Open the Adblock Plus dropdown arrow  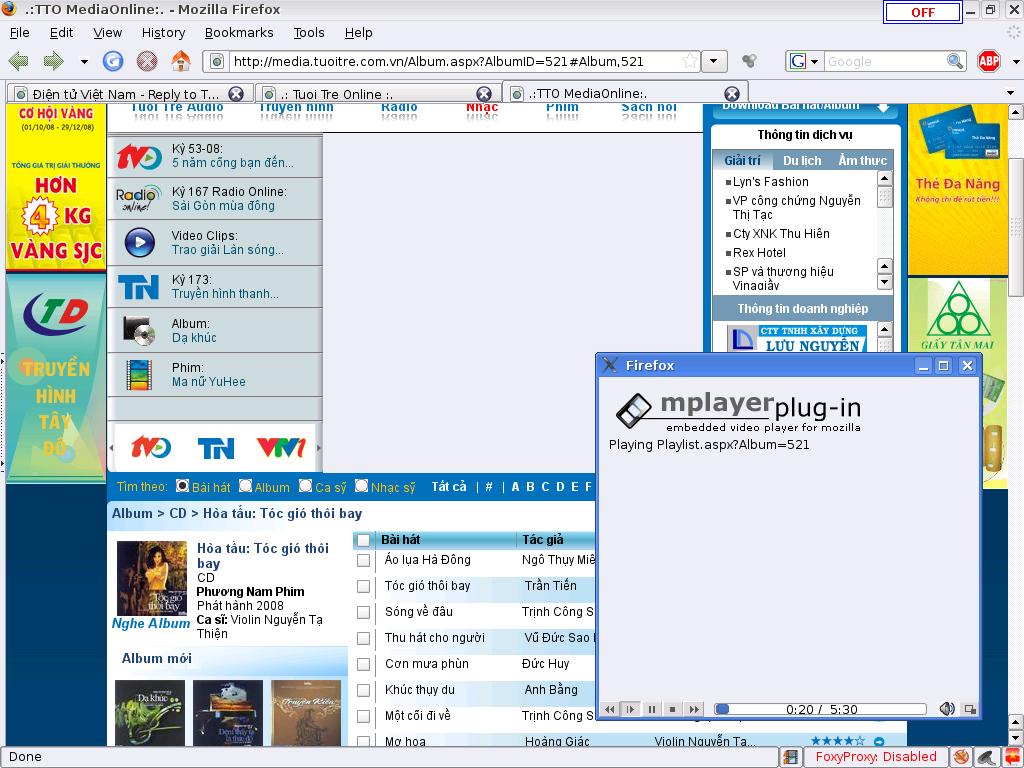(x=1016, y=62)
